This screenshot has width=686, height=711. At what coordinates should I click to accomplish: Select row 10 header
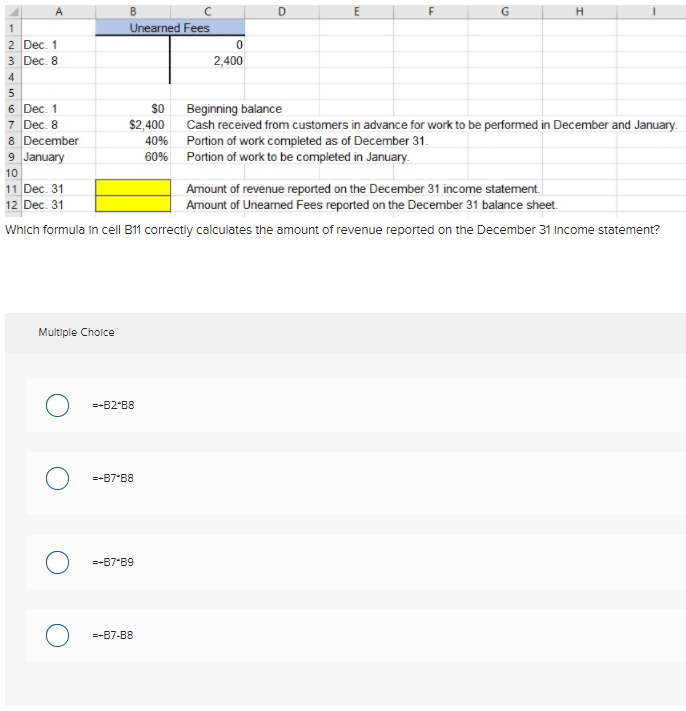click(x=13, y=173)
